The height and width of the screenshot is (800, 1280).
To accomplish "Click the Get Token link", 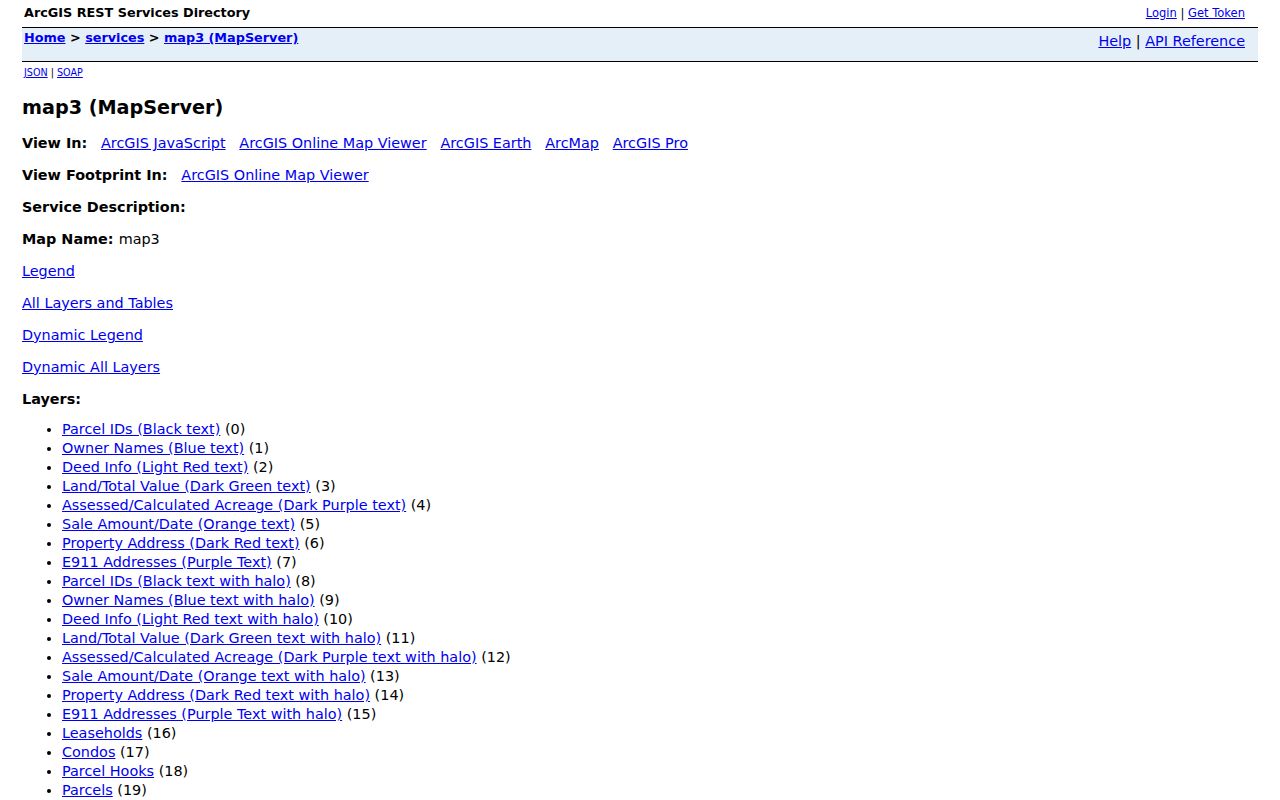I will 1216,13.
